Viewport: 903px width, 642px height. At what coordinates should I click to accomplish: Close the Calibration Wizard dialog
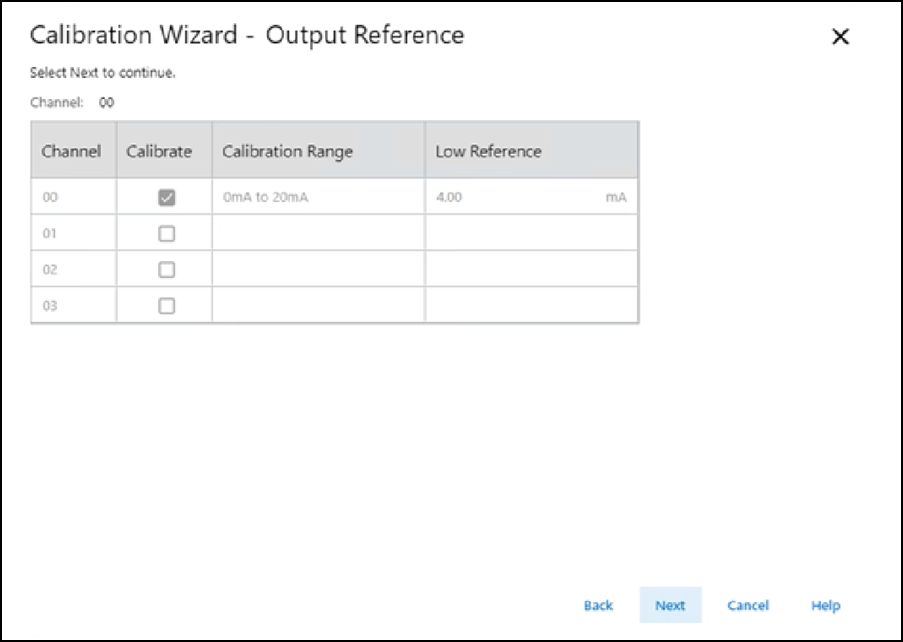[840, 37]
